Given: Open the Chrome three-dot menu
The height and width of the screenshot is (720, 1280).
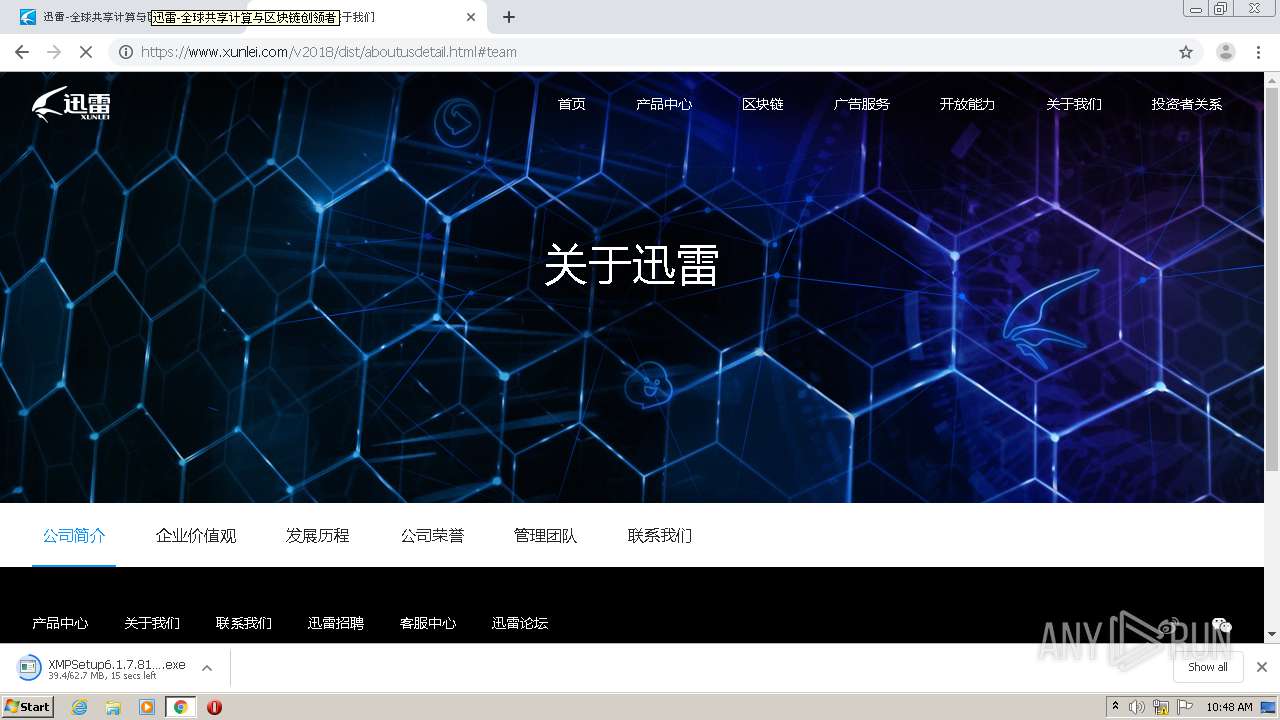Looking at the screenshot, I should pos(1258,52).
